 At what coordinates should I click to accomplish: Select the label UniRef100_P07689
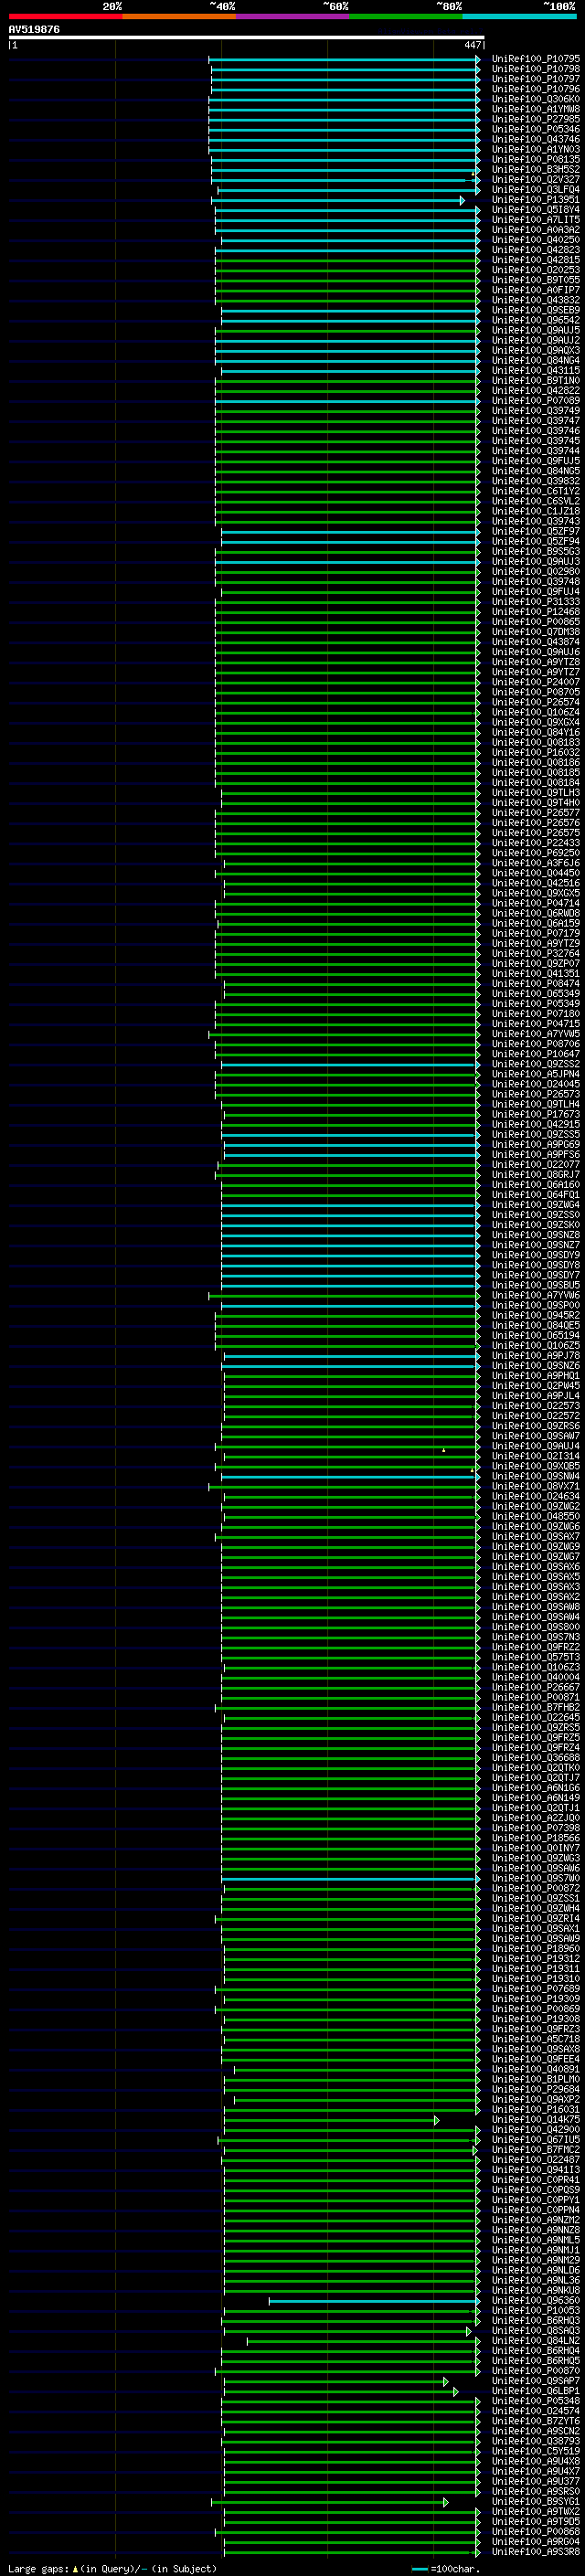pyautogui.click(x=536, y=1988)
